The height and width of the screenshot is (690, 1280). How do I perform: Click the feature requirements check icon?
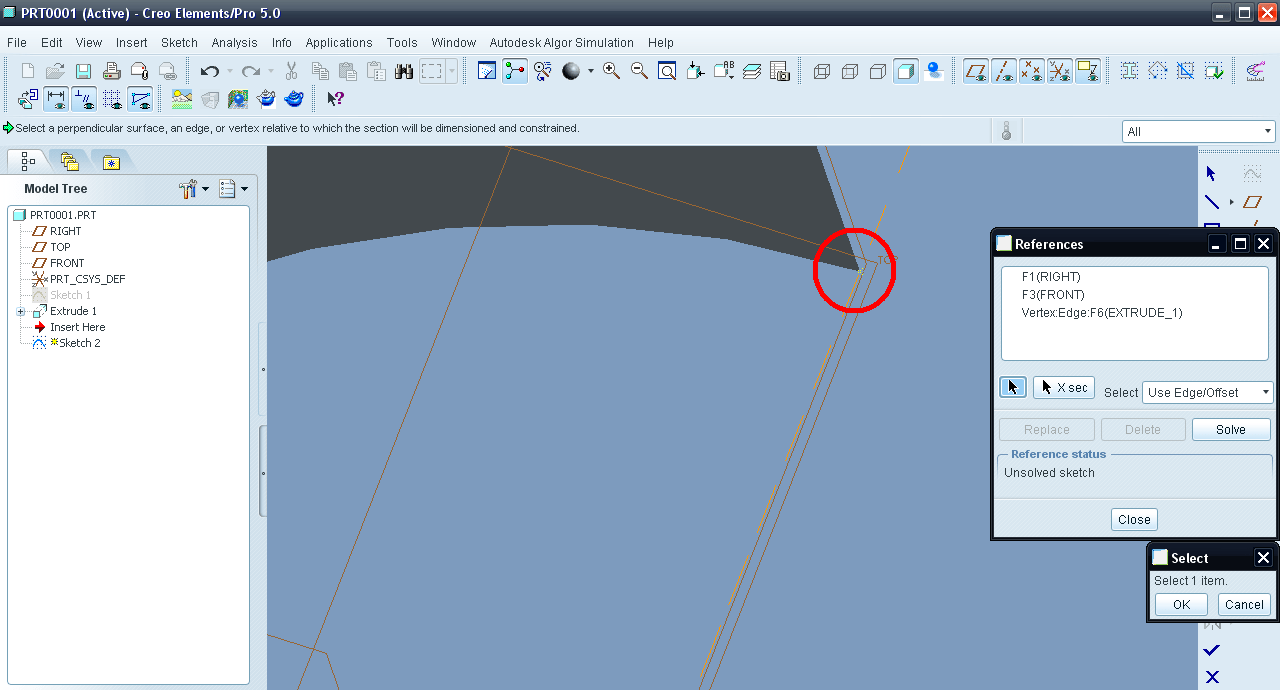[1214, 71]
